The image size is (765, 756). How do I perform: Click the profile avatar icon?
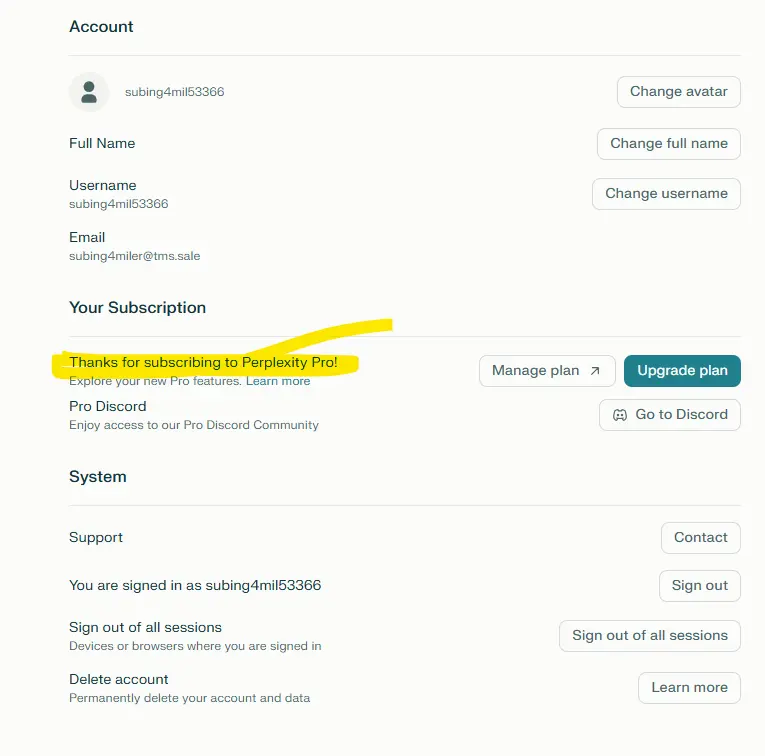(x=89, y=92)
